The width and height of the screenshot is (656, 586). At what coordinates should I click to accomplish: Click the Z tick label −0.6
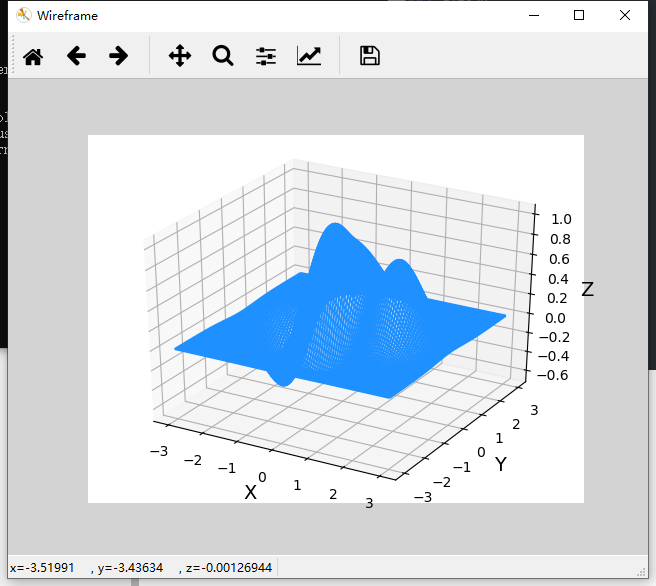[552, 375]
